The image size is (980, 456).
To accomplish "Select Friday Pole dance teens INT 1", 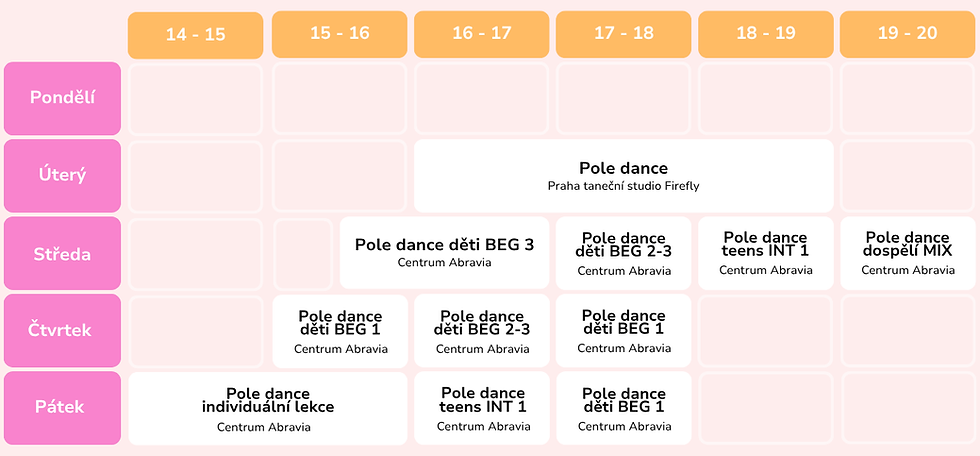I will tap(481, 408).
